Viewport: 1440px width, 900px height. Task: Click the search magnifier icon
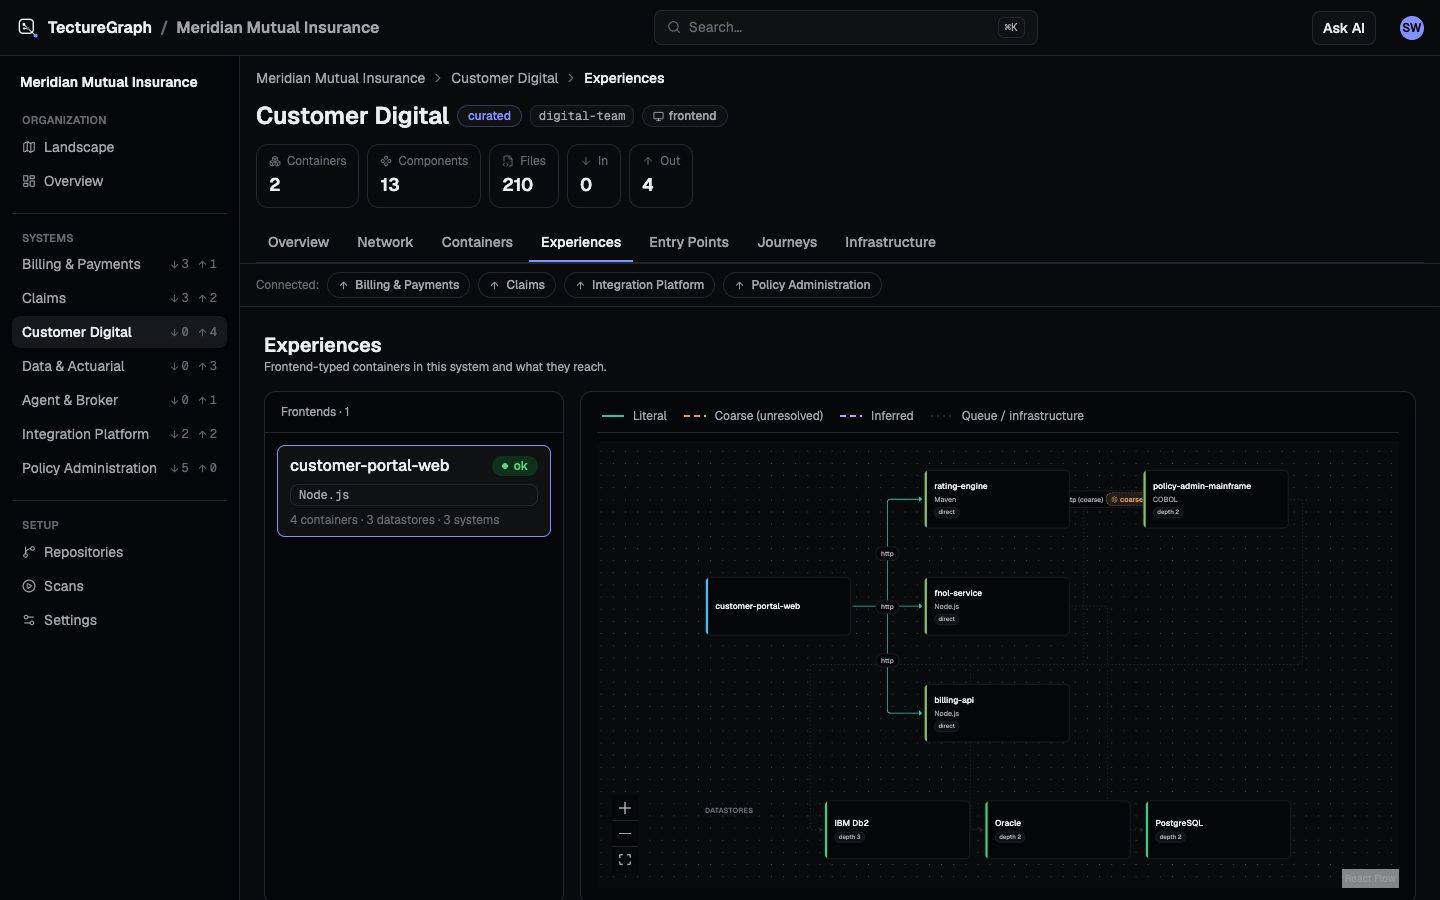(x=674, y=28)
